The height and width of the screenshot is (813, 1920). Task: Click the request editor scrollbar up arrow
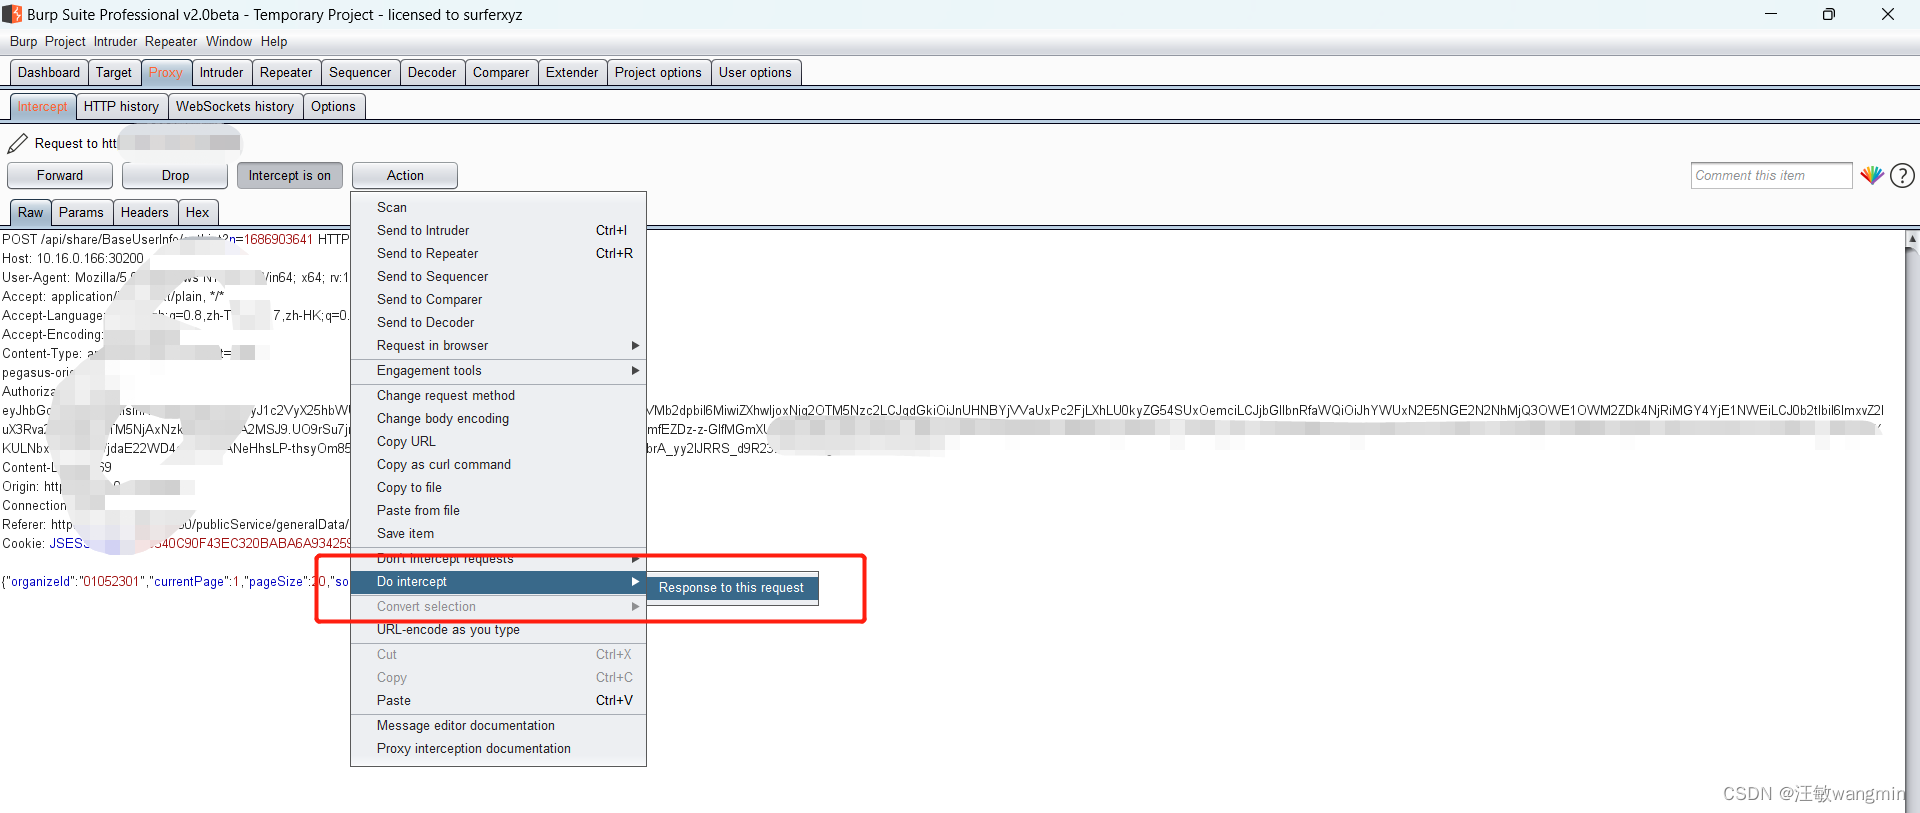click(1912, 240)
